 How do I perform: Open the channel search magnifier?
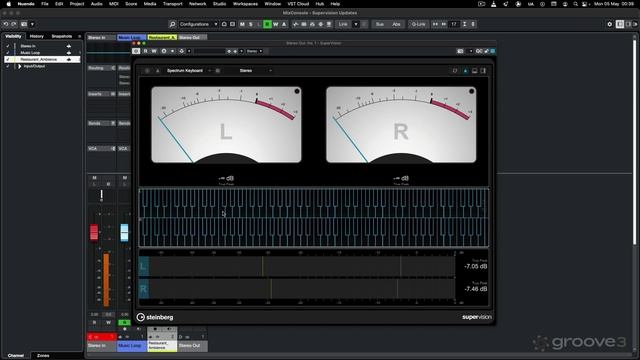[172, 24]
